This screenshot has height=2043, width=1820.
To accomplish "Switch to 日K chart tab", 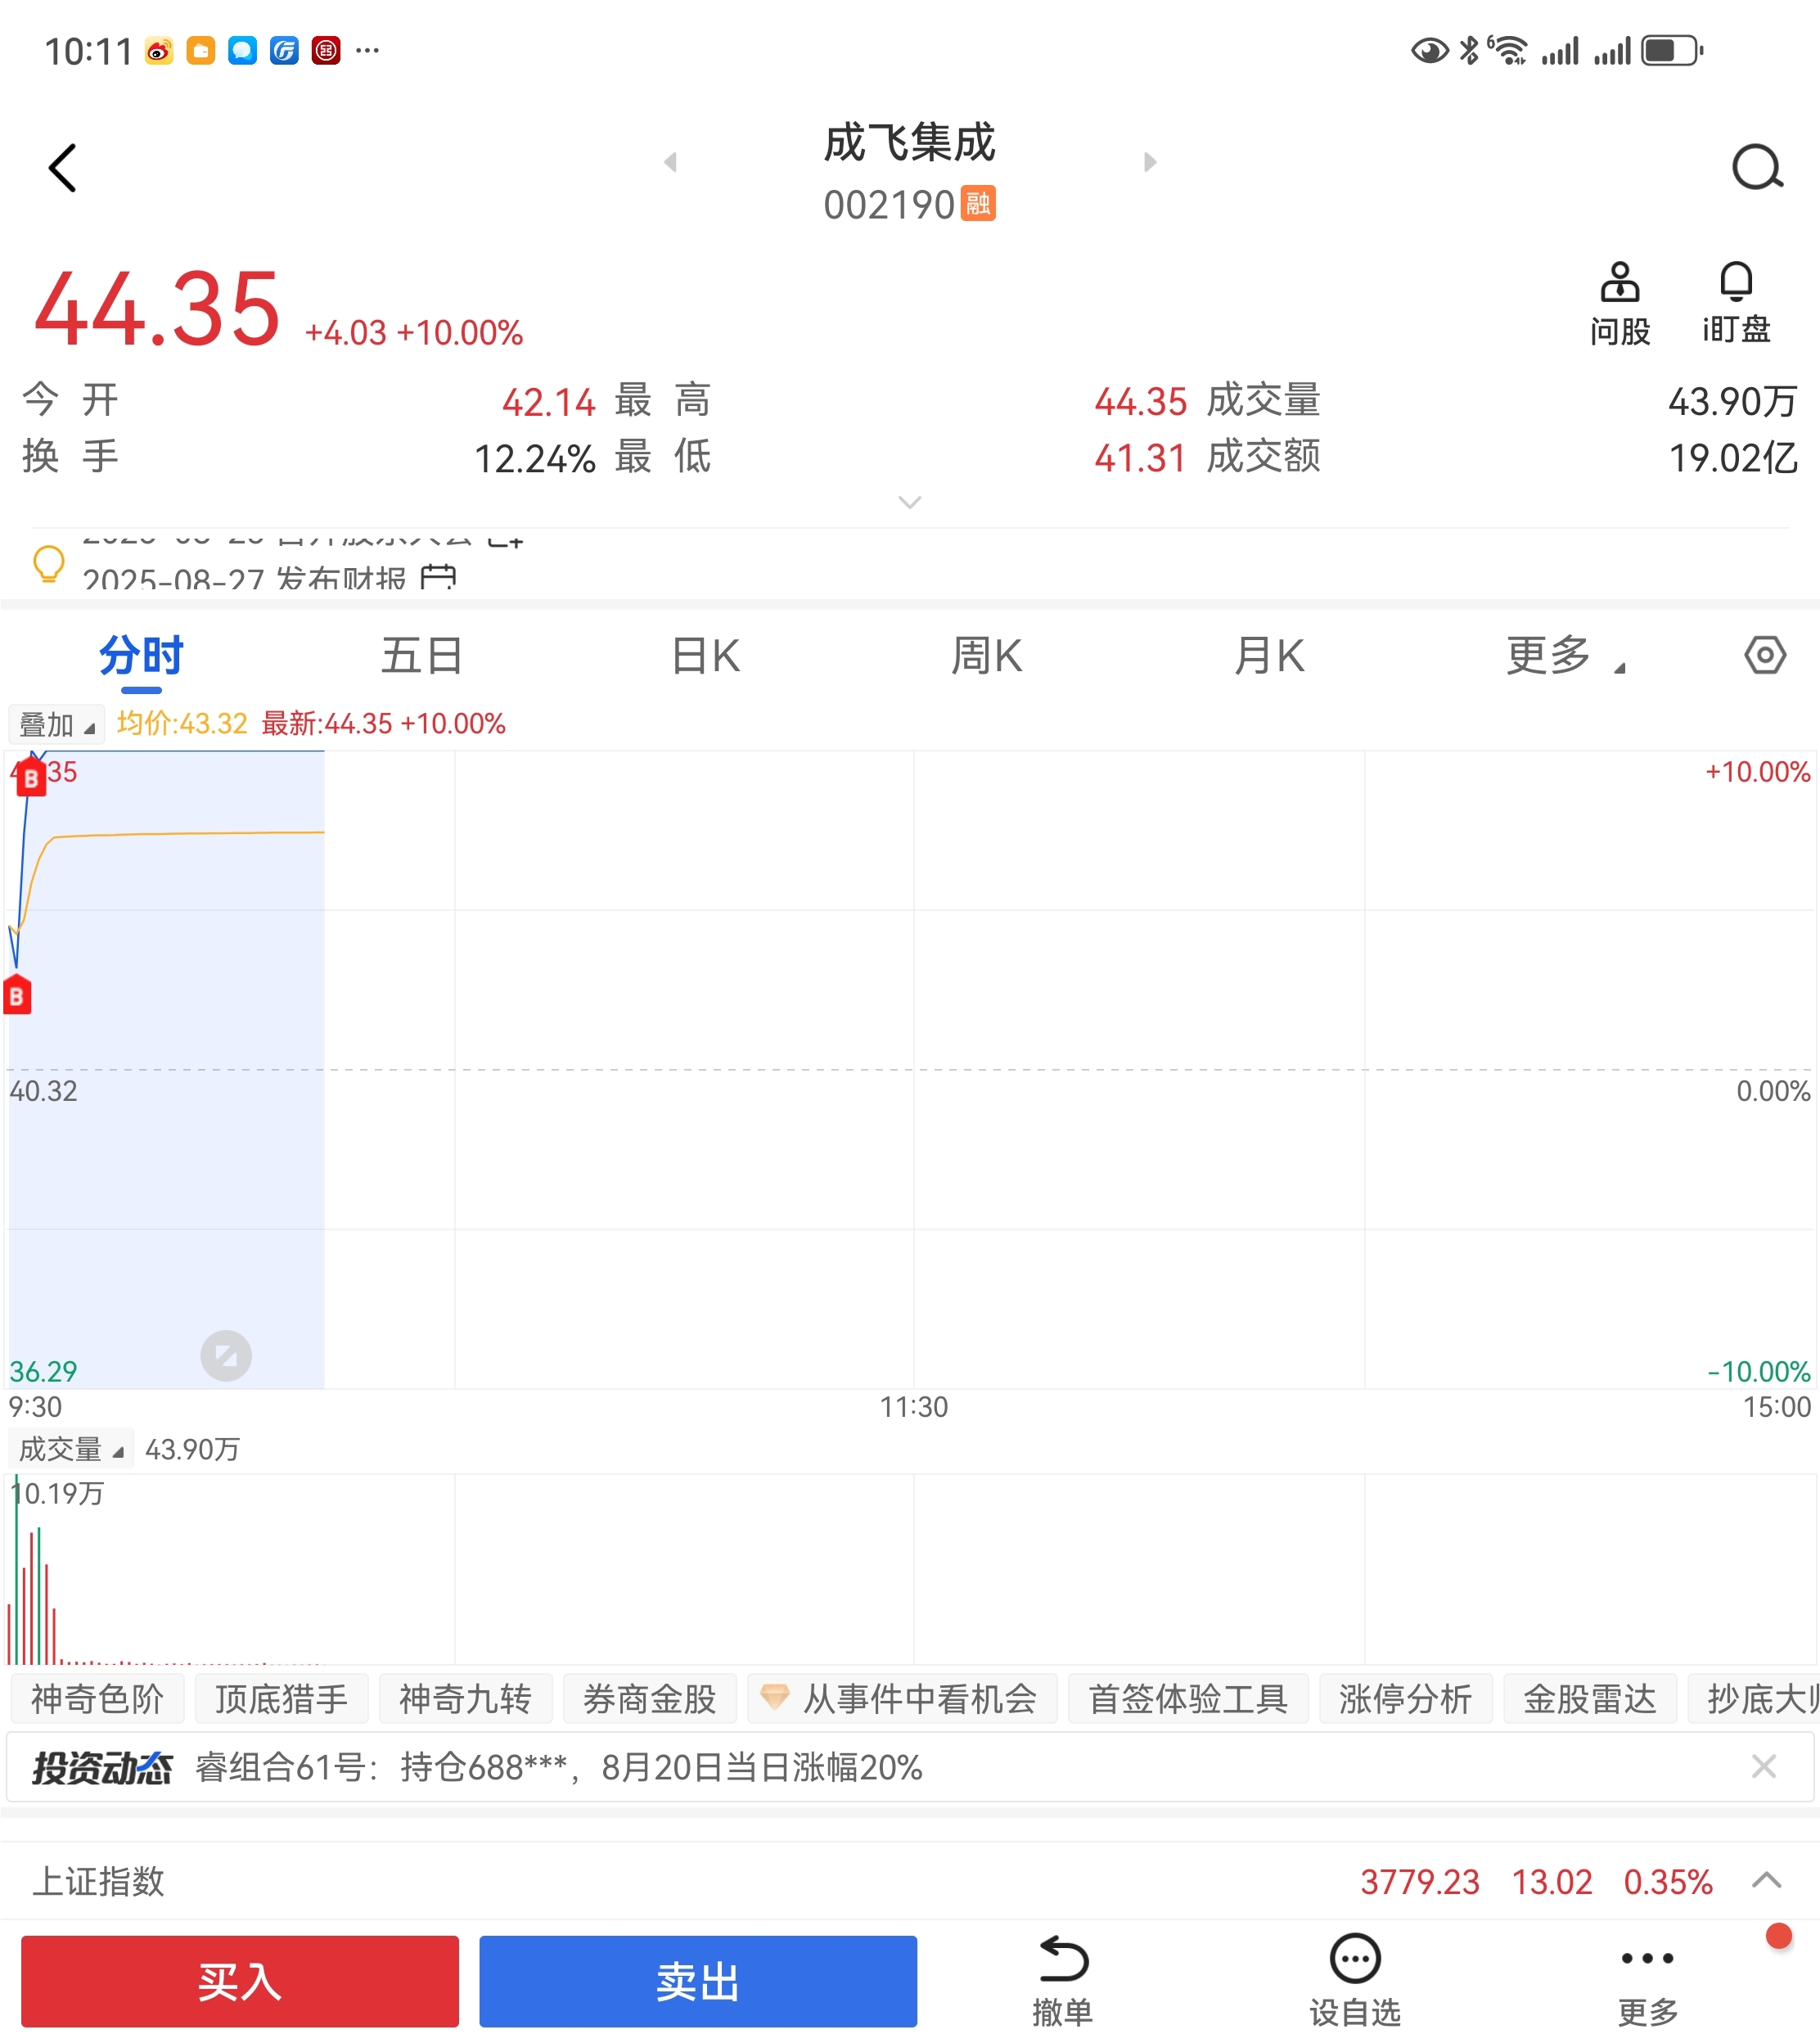I will [705, 657].
